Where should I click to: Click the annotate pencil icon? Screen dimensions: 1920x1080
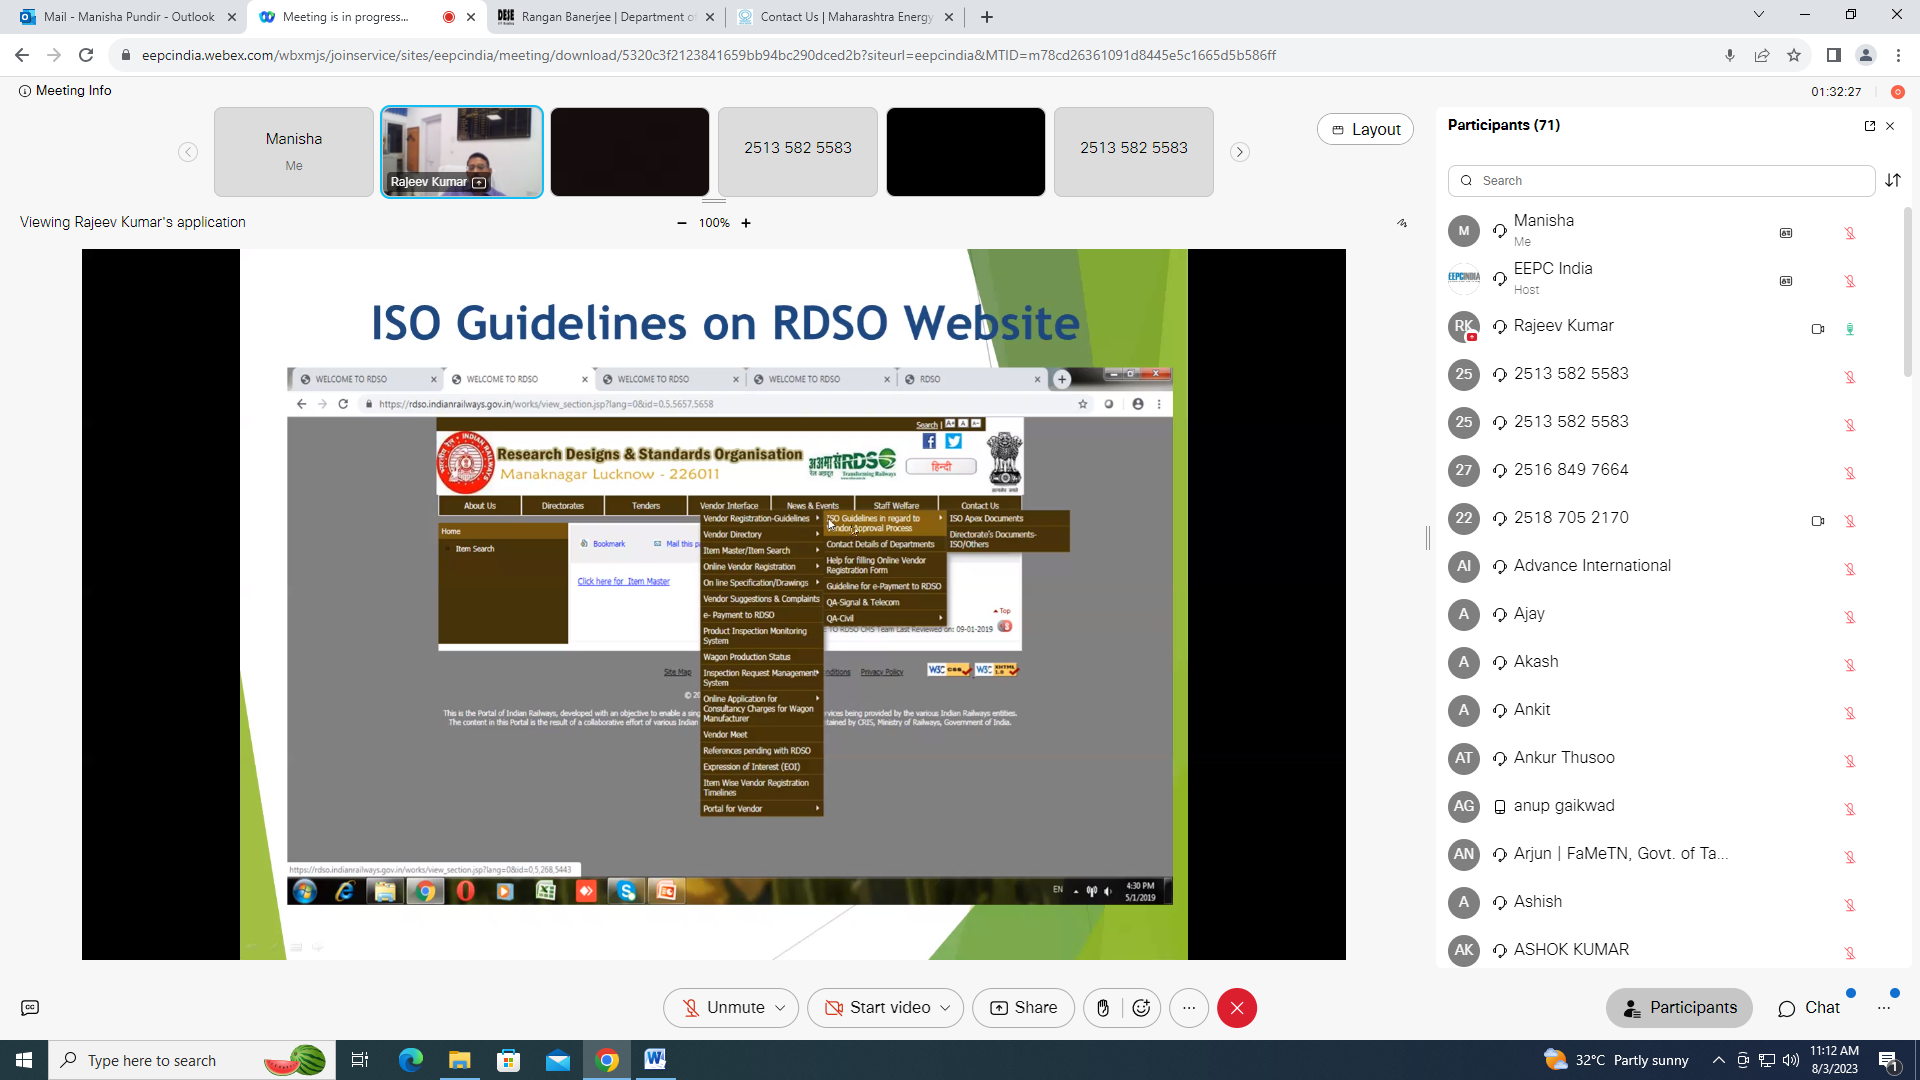click(x=1402, y=223)
